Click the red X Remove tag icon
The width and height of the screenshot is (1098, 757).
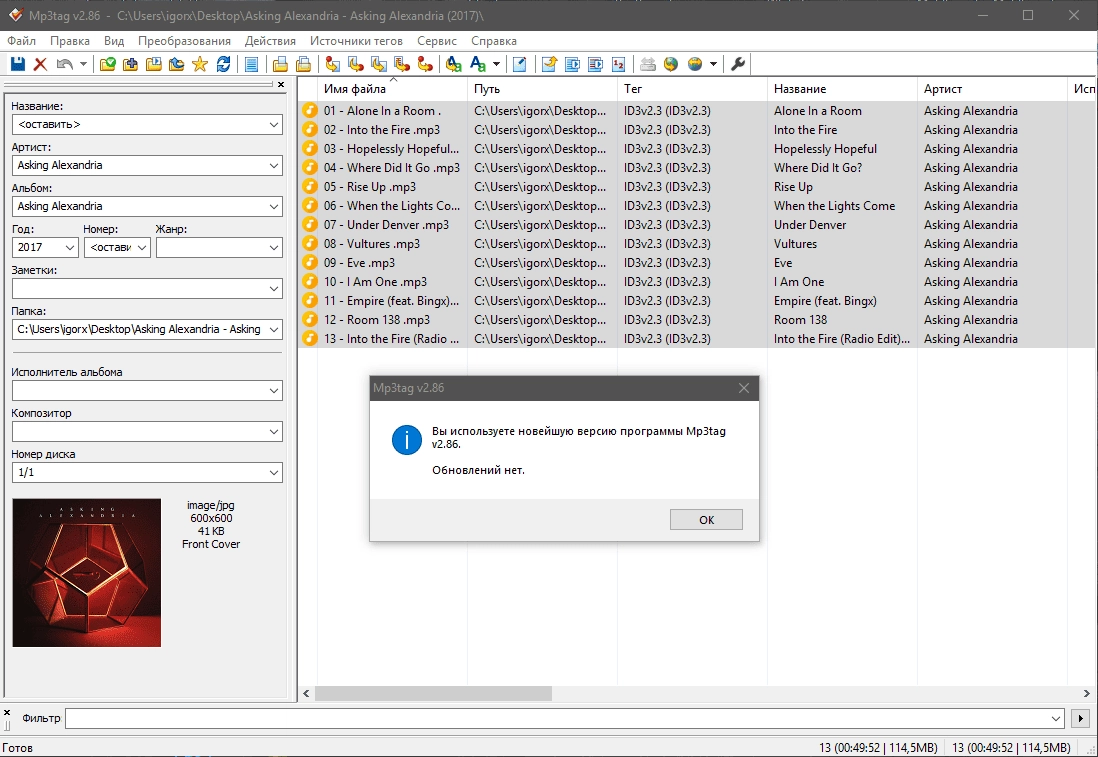coord(41,64)
